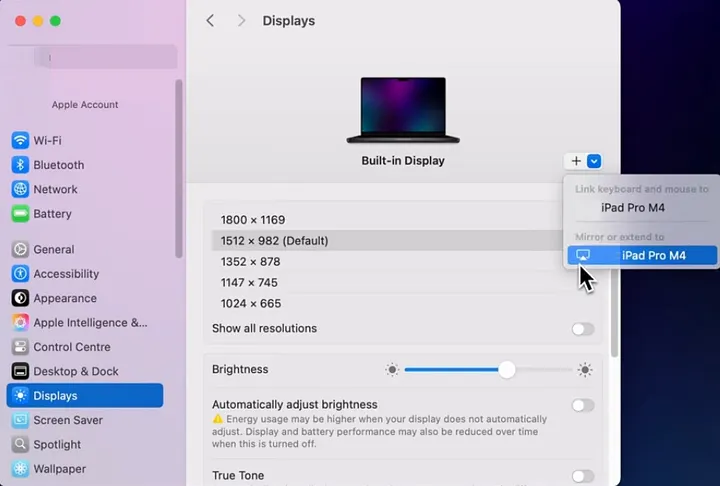Click the Built-in Display laptop thumbnail
The width and height of the screenshot is (720, 486).
(403, 110)
